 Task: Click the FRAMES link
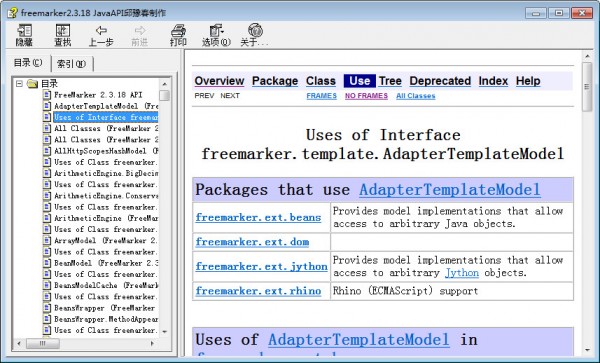(x=321, y=96)
